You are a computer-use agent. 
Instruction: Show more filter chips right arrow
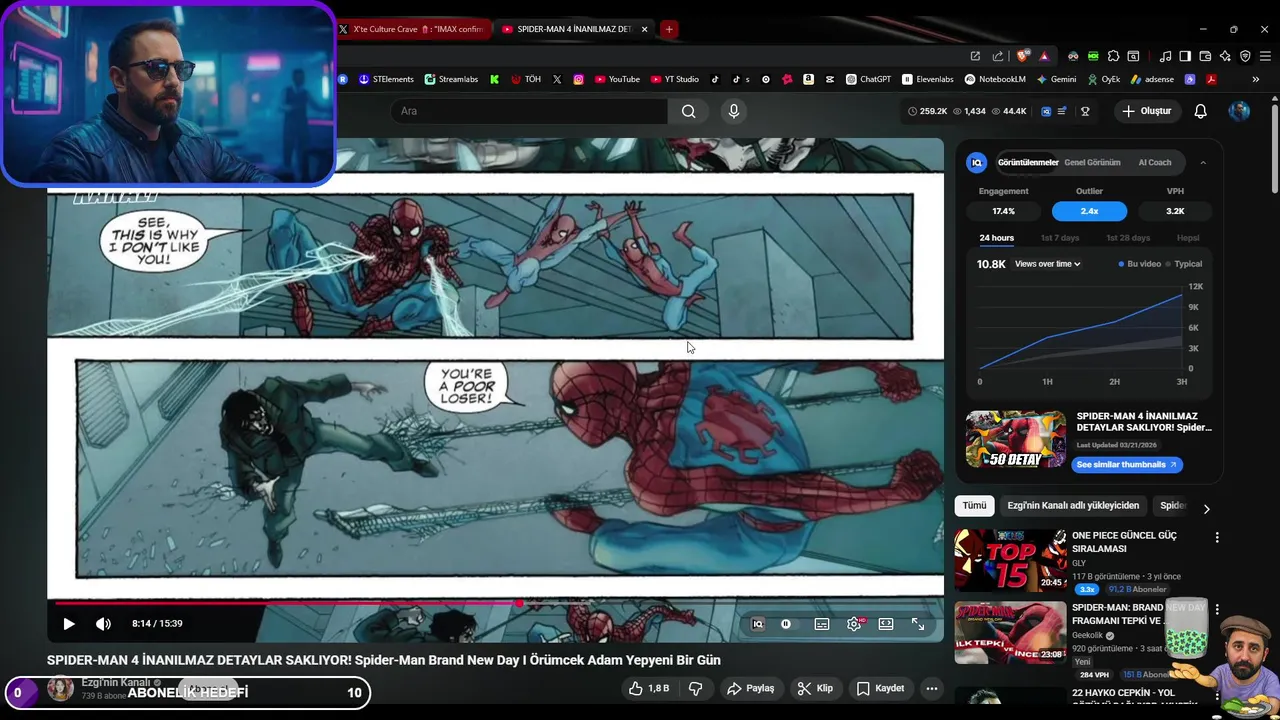(1206, 508)
